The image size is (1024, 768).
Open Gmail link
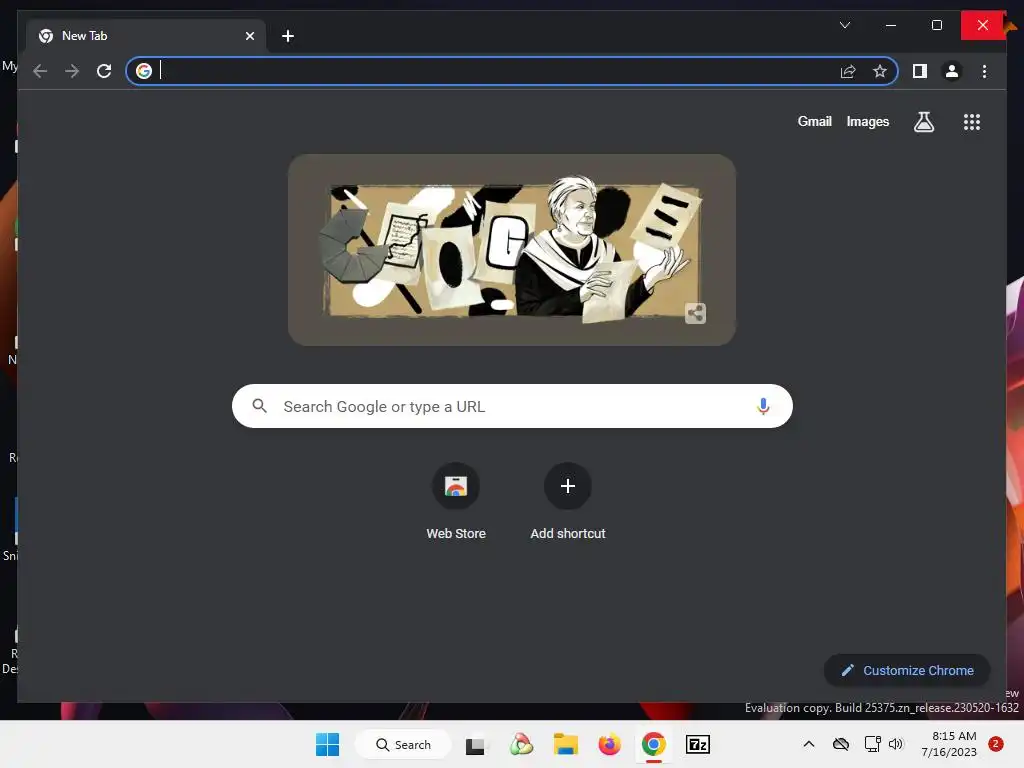click(x=814, y=121)
